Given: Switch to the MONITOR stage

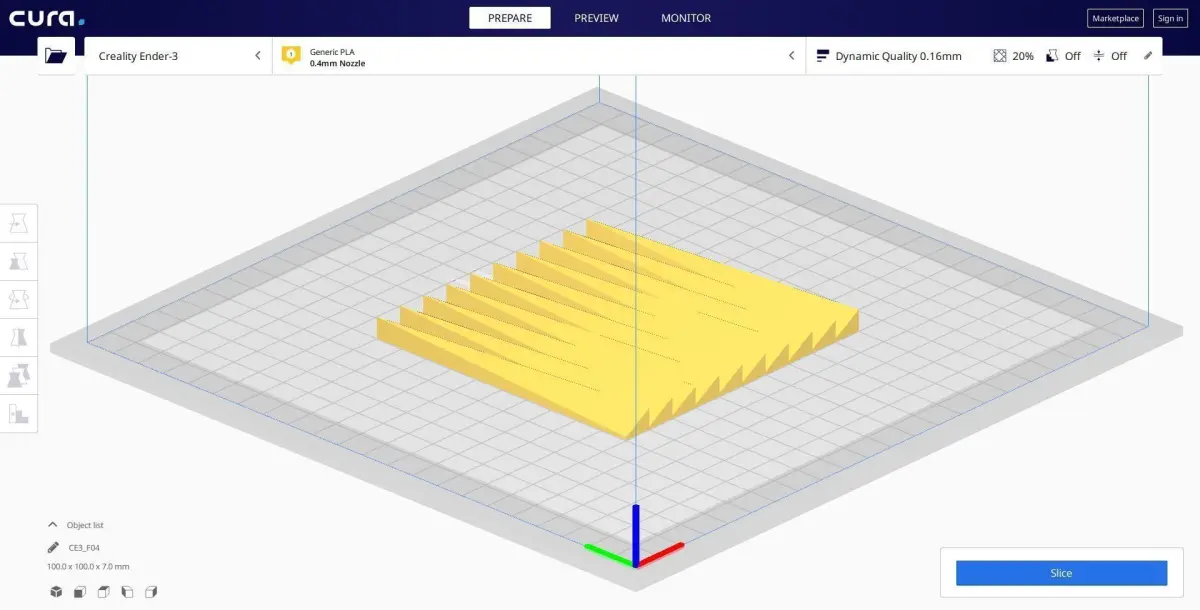Looking at the screenshot, I should 686,18.
